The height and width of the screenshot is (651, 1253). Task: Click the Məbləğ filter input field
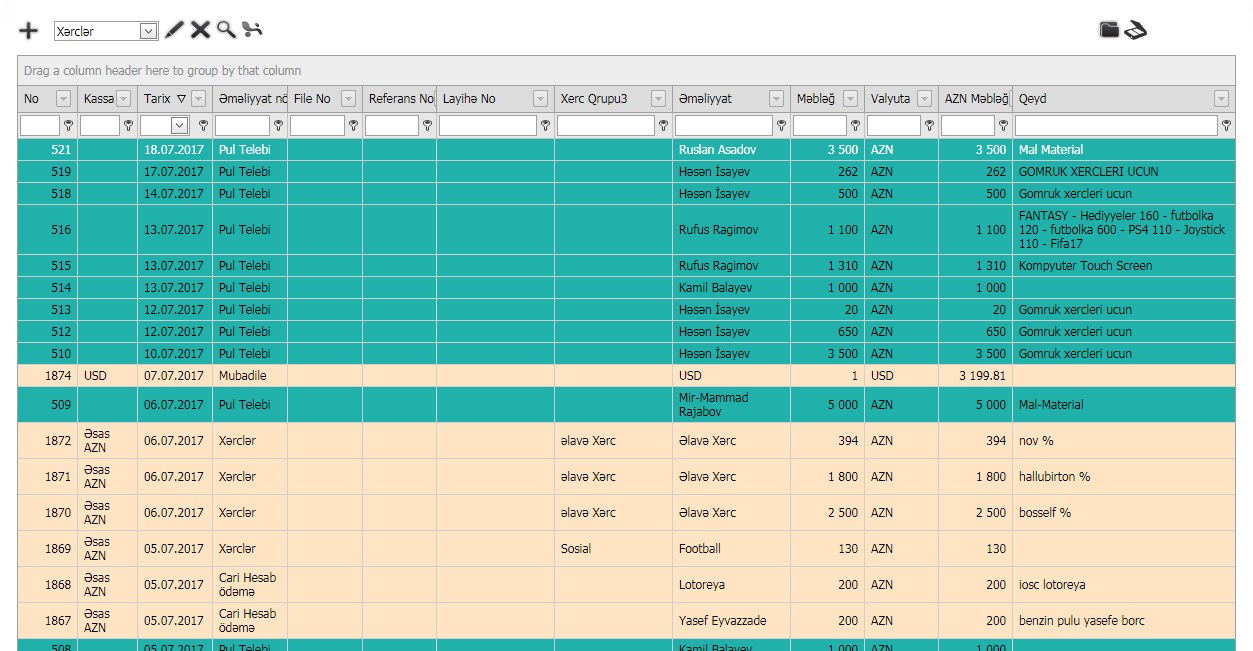(819, 126)
